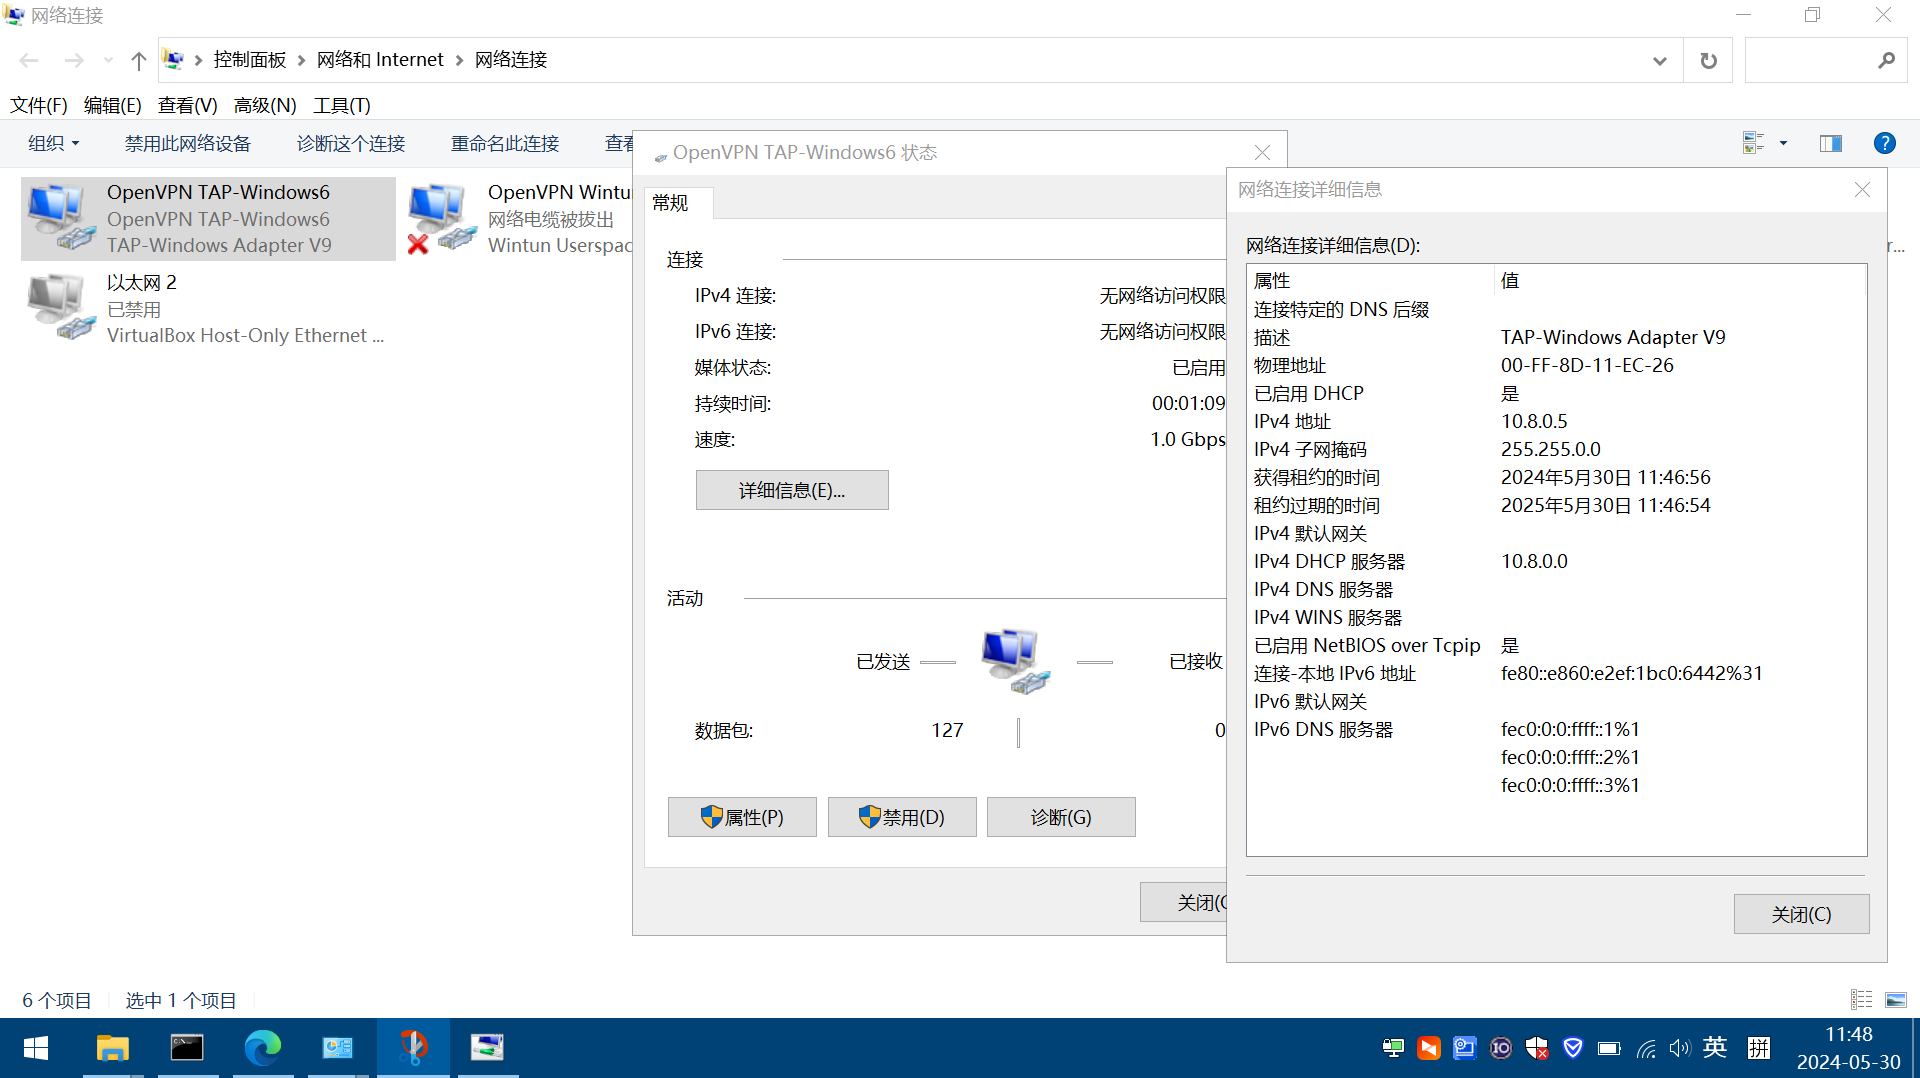
Task: Select the 常规 tab in status dialog
Action: pyautogui.click(x=670, y=203)
